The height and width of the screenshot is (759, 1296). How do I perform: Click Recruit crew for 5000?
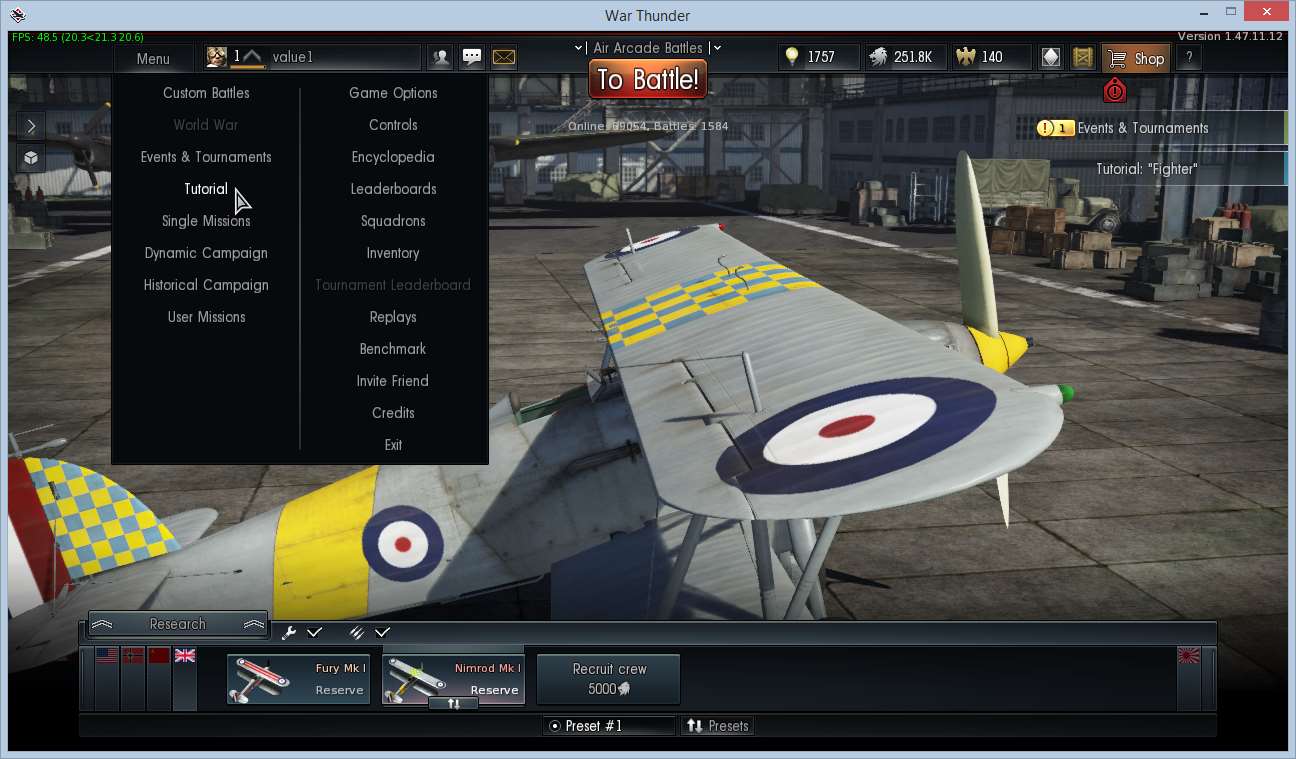tap(609, 679)
